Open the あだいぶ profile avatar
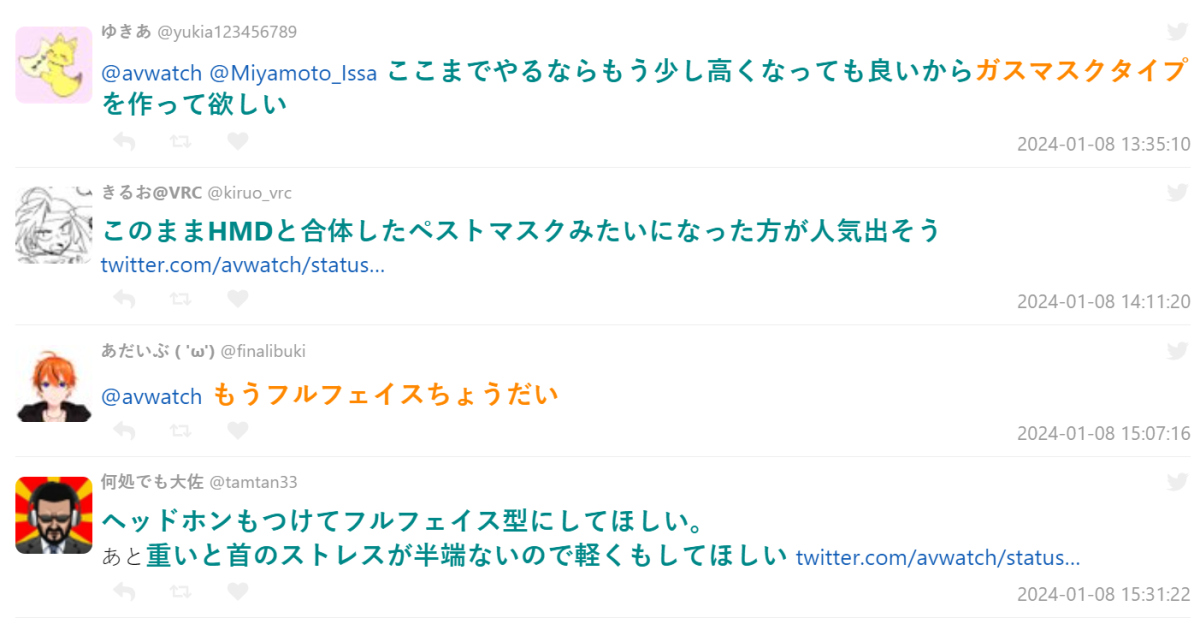This screenshot has height=624, width=1200. (x=54, y=385)
